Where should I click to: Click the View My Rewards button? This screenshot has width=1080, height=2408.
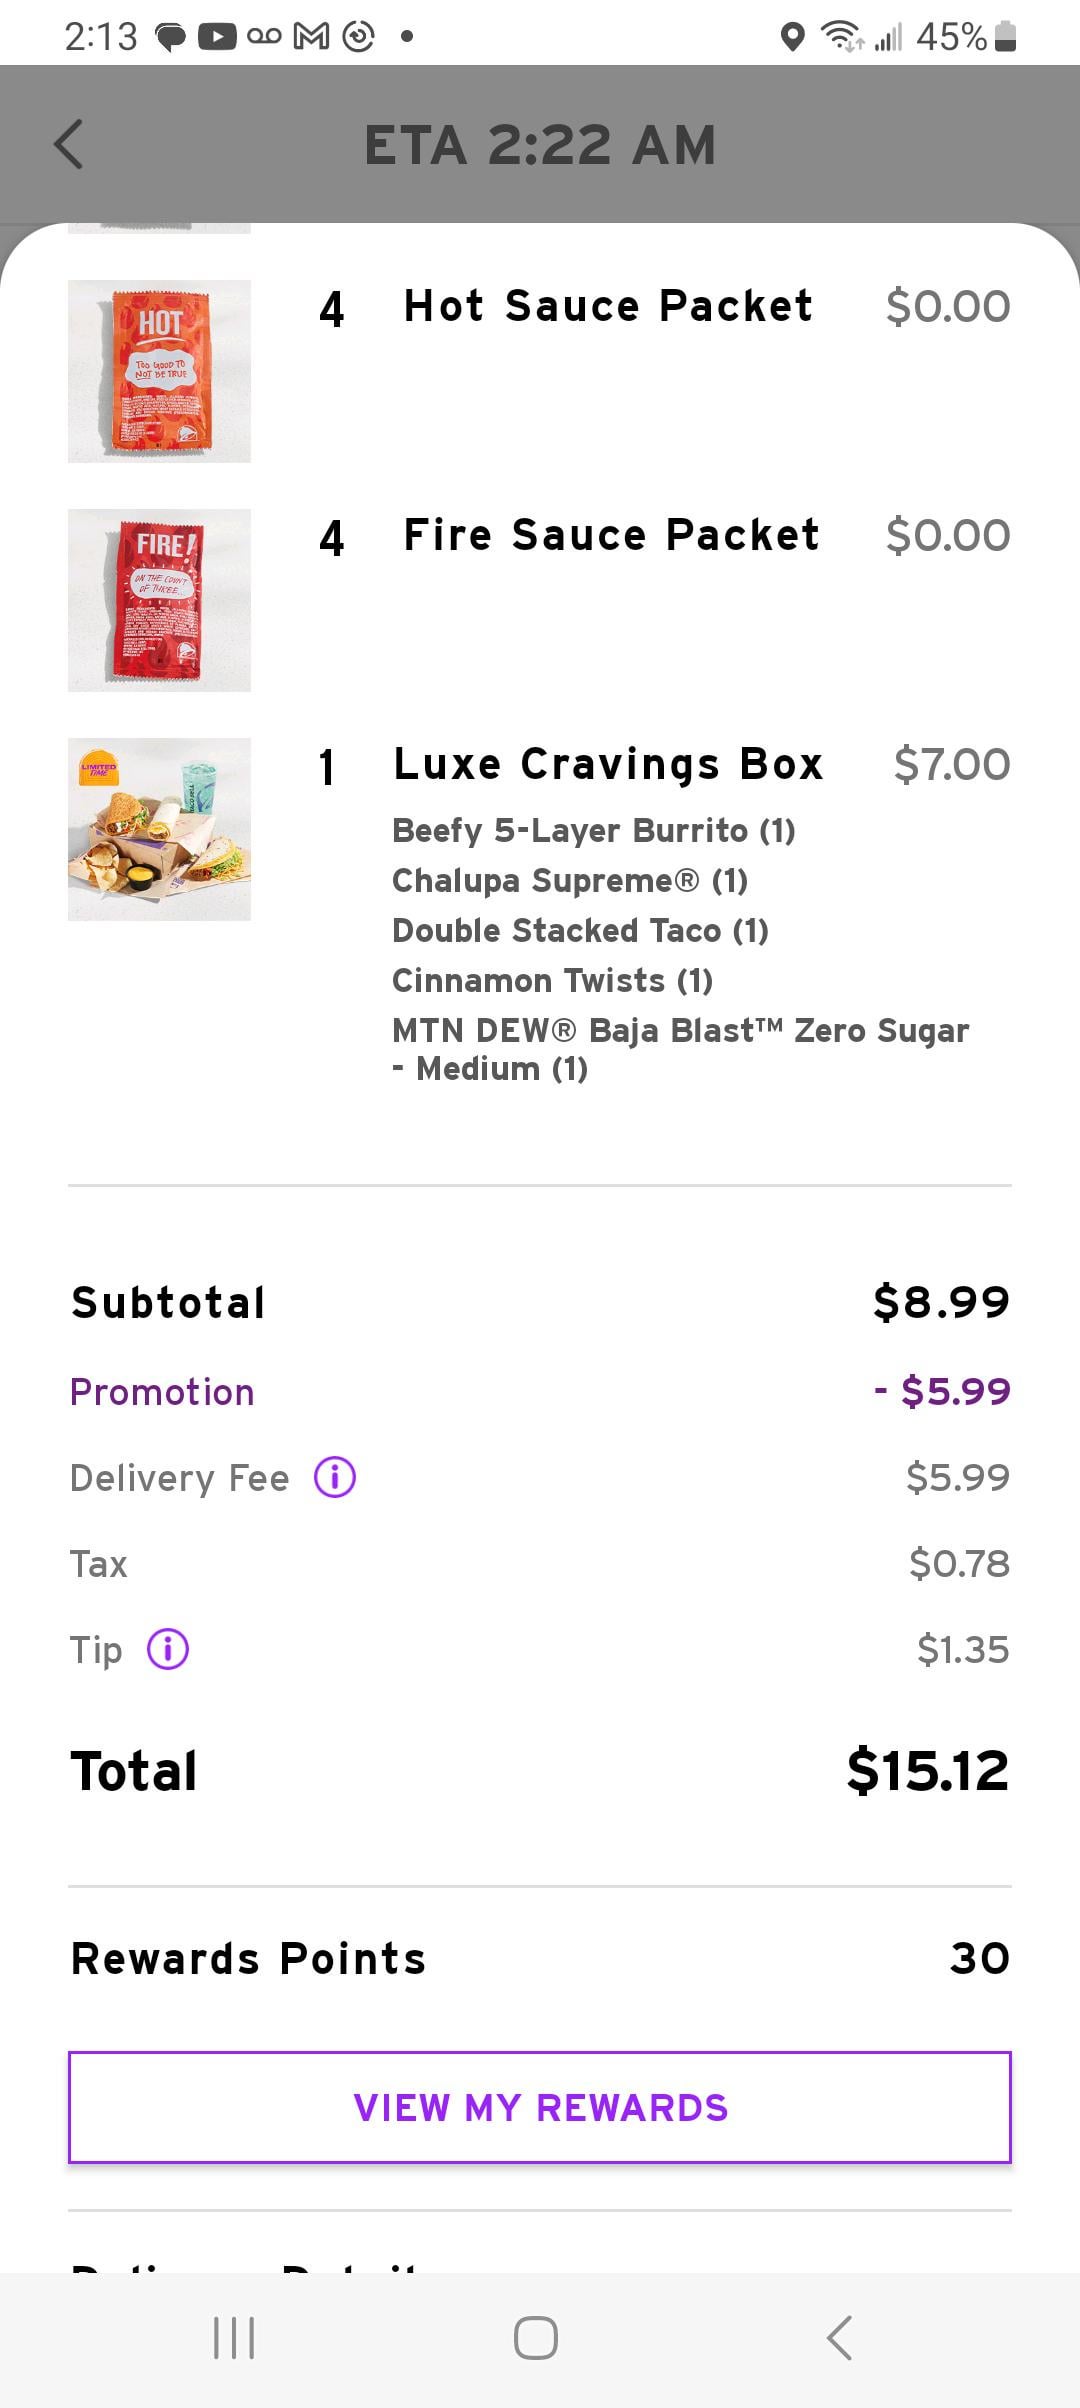tap(540, 2108)
